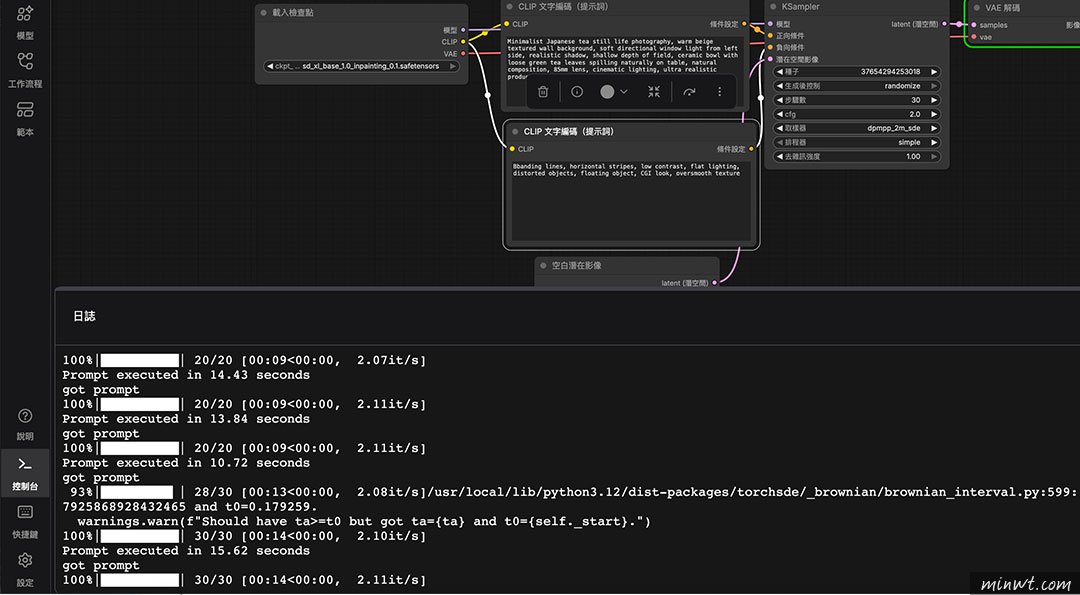Viewport: 1080px width, 595px height.
Task: Collapse the node using the toolbar collapse icon
Action: pyautogui.click(x=653, y=91)
